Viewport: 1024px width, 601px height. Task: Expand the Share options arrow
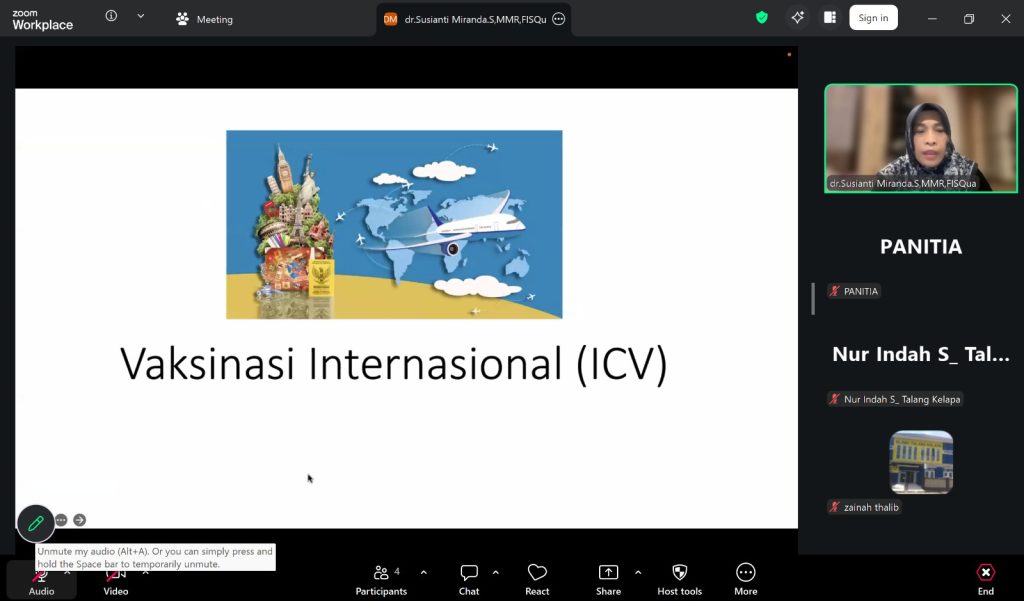[638, 572]
